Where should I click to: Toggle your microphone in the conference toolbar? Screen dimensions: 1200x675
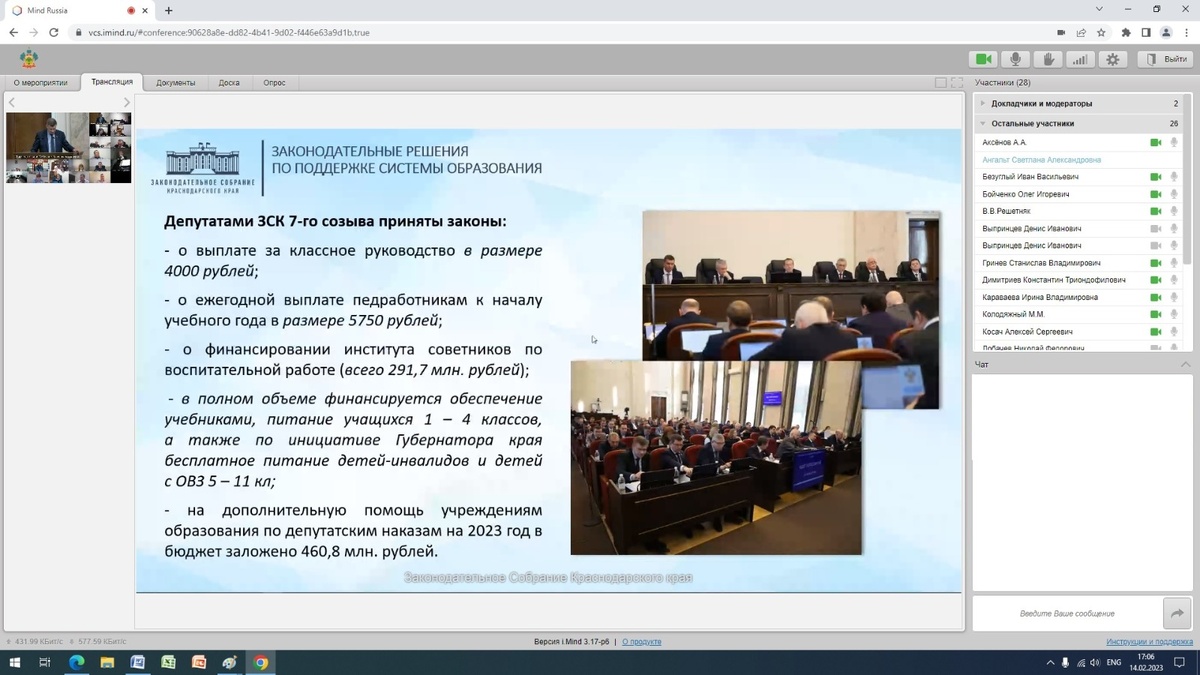(1016, 59)
